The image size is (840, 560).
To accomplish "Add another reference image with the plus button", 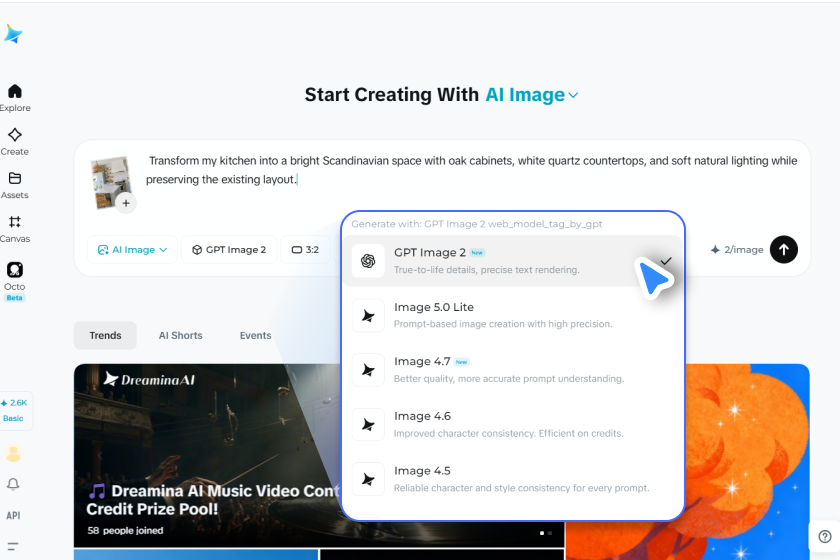I will (x=126, y=203).
